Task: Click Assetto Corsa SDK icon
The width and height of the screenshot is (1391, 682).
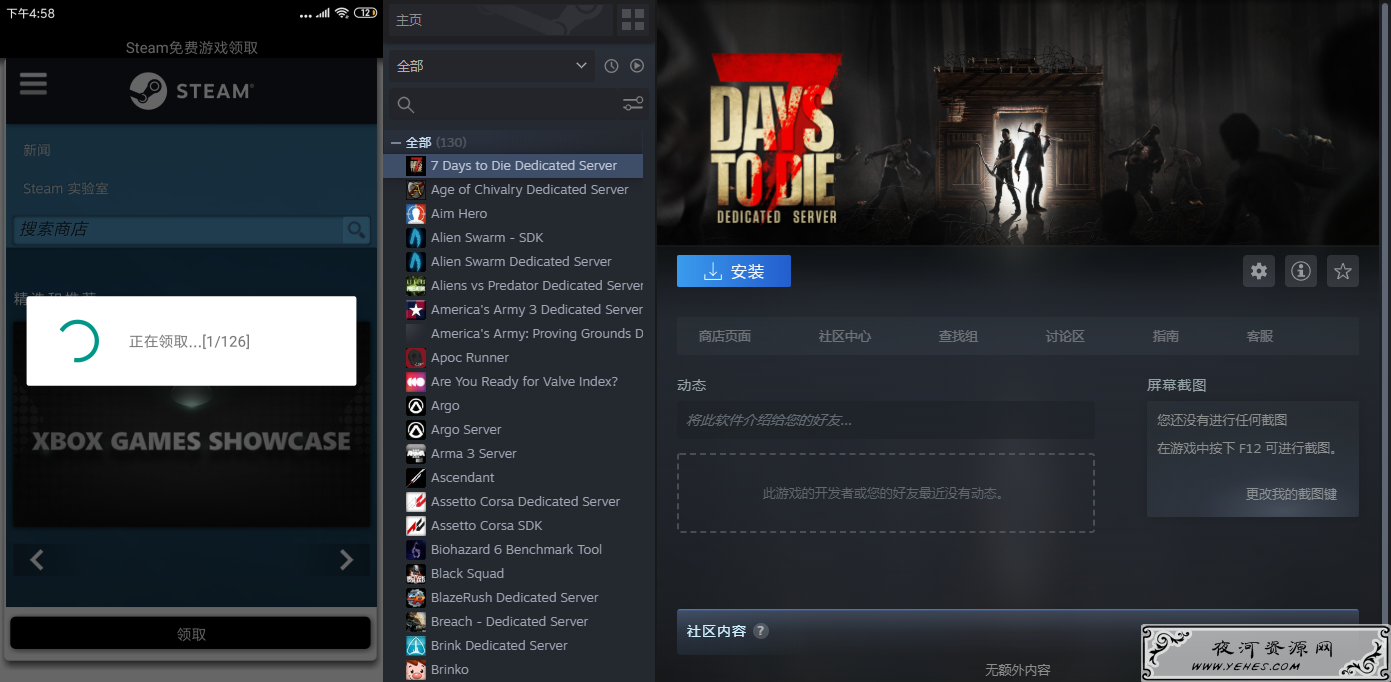Action: click(416, 526)
